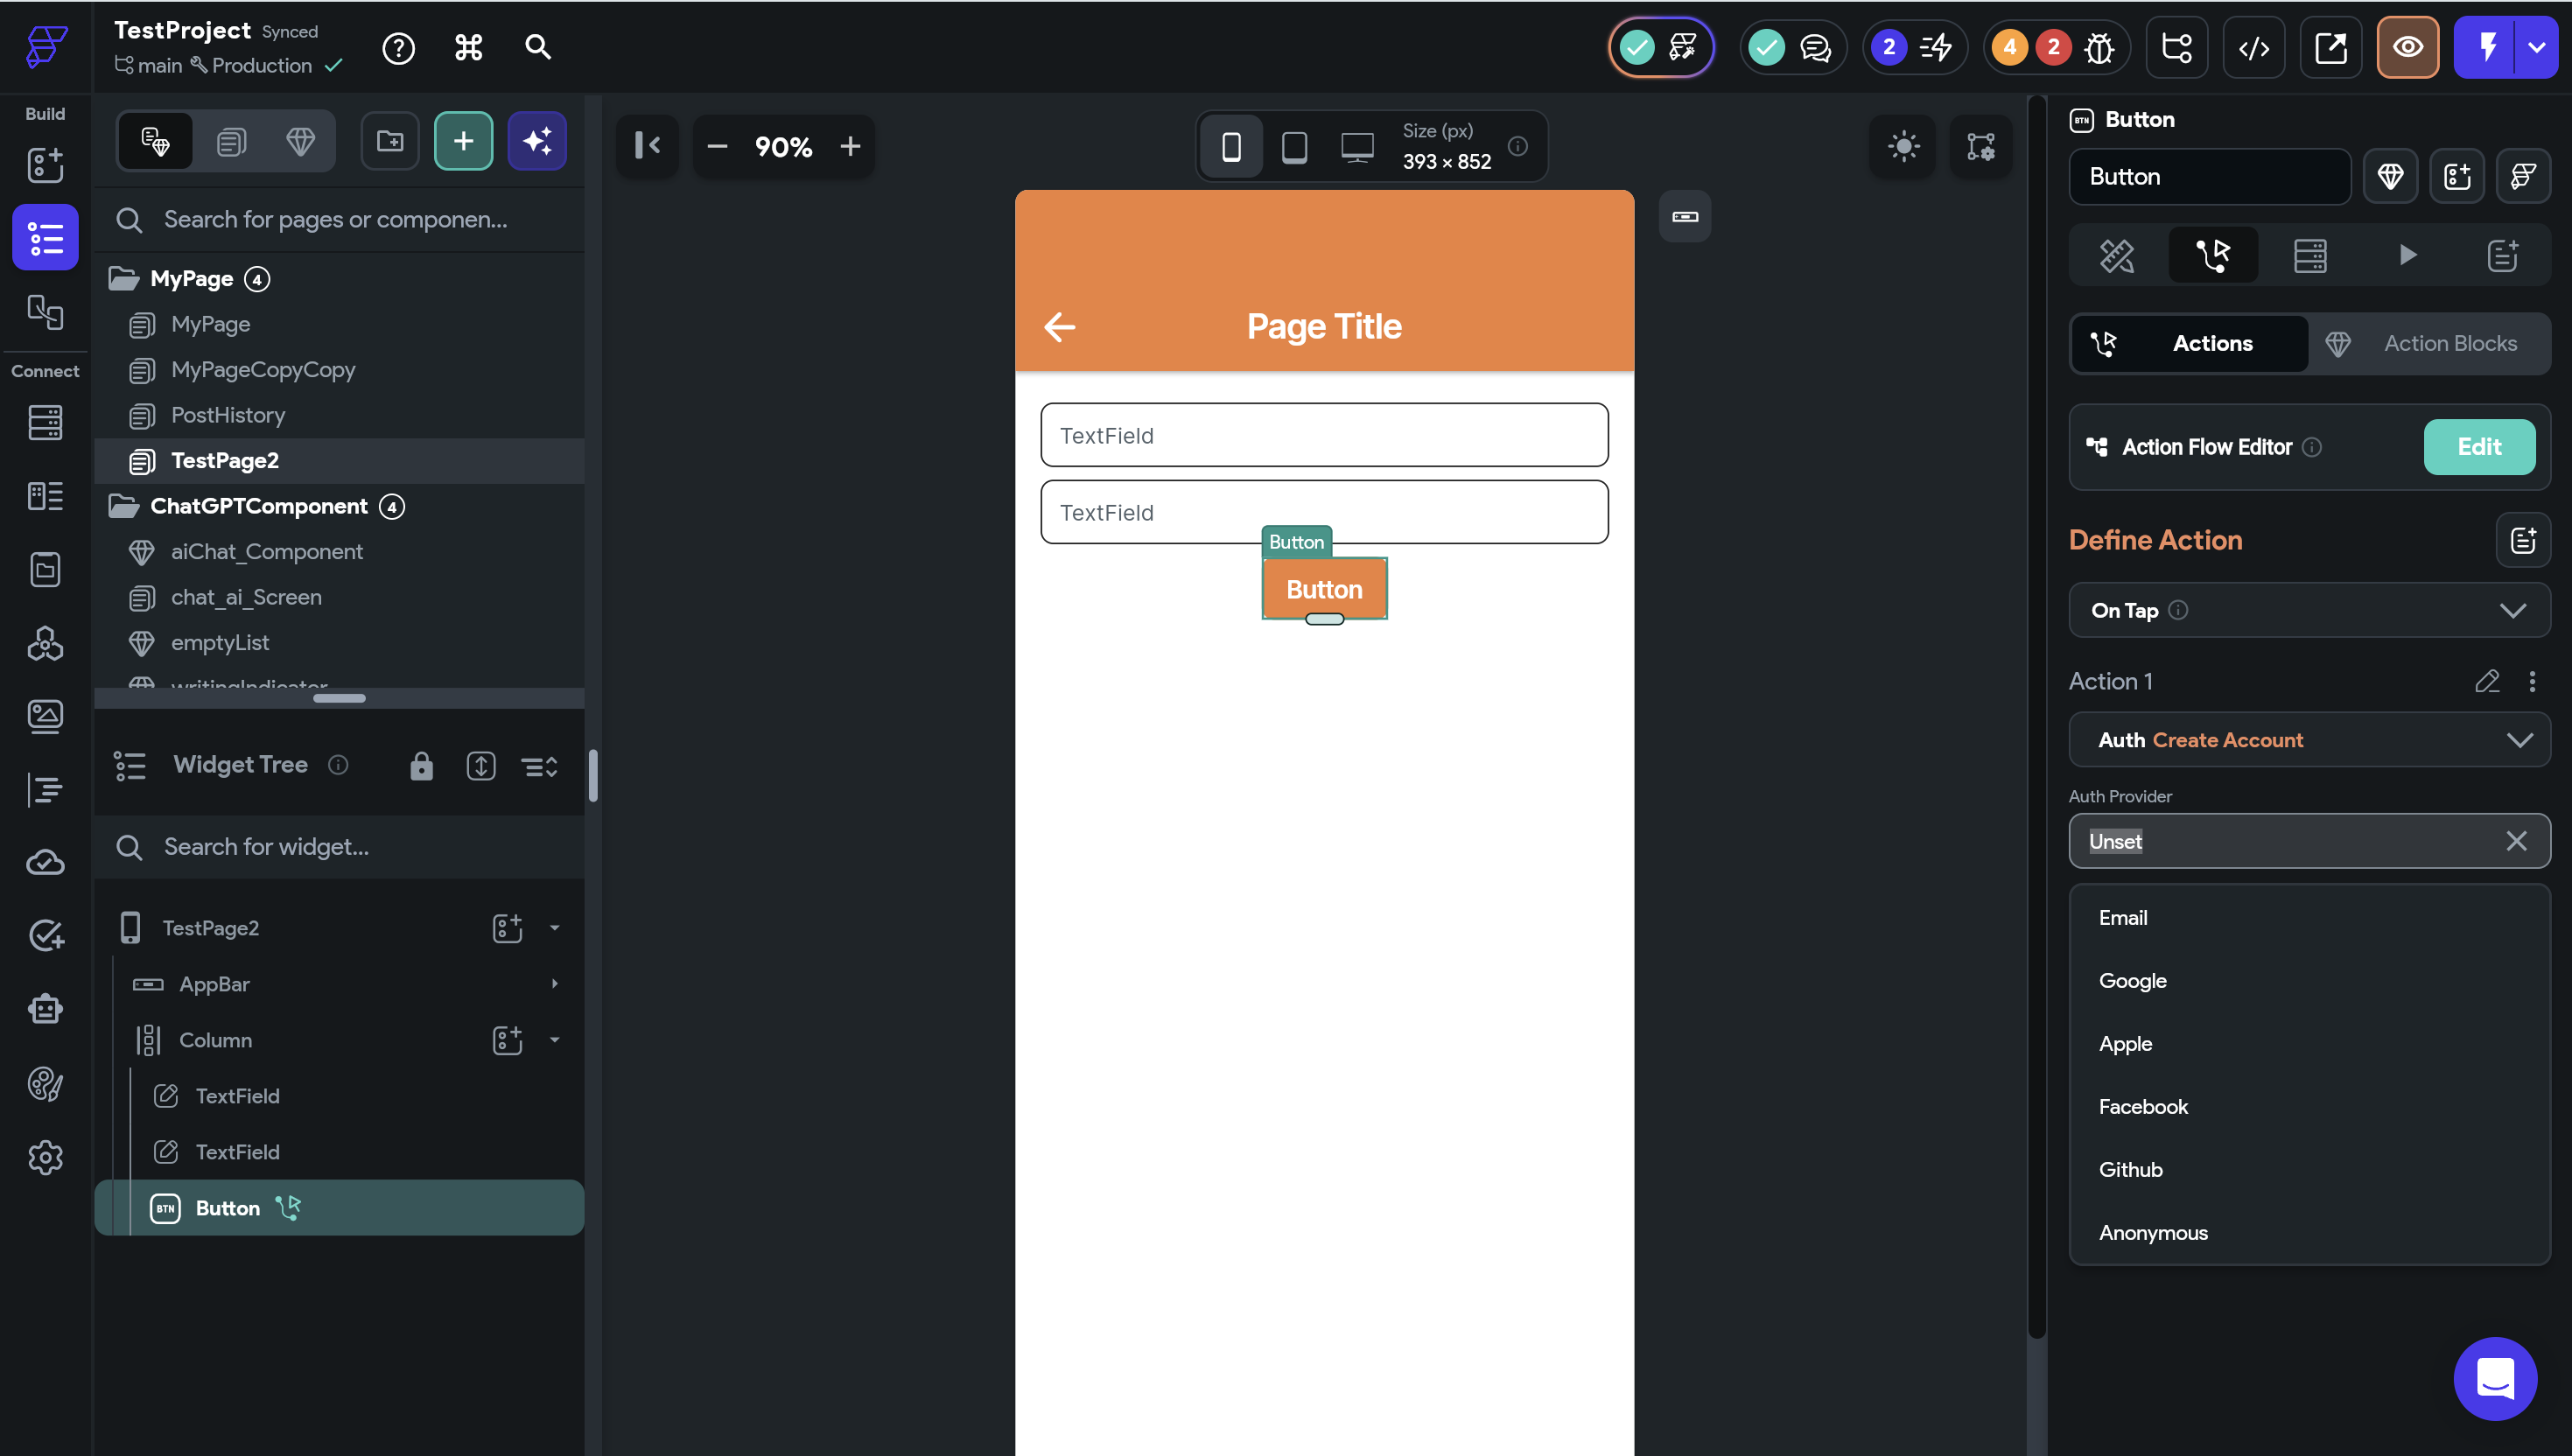Click the zoom in plus control
This screenshot has height=1456, width=2572.
point(850,147)
